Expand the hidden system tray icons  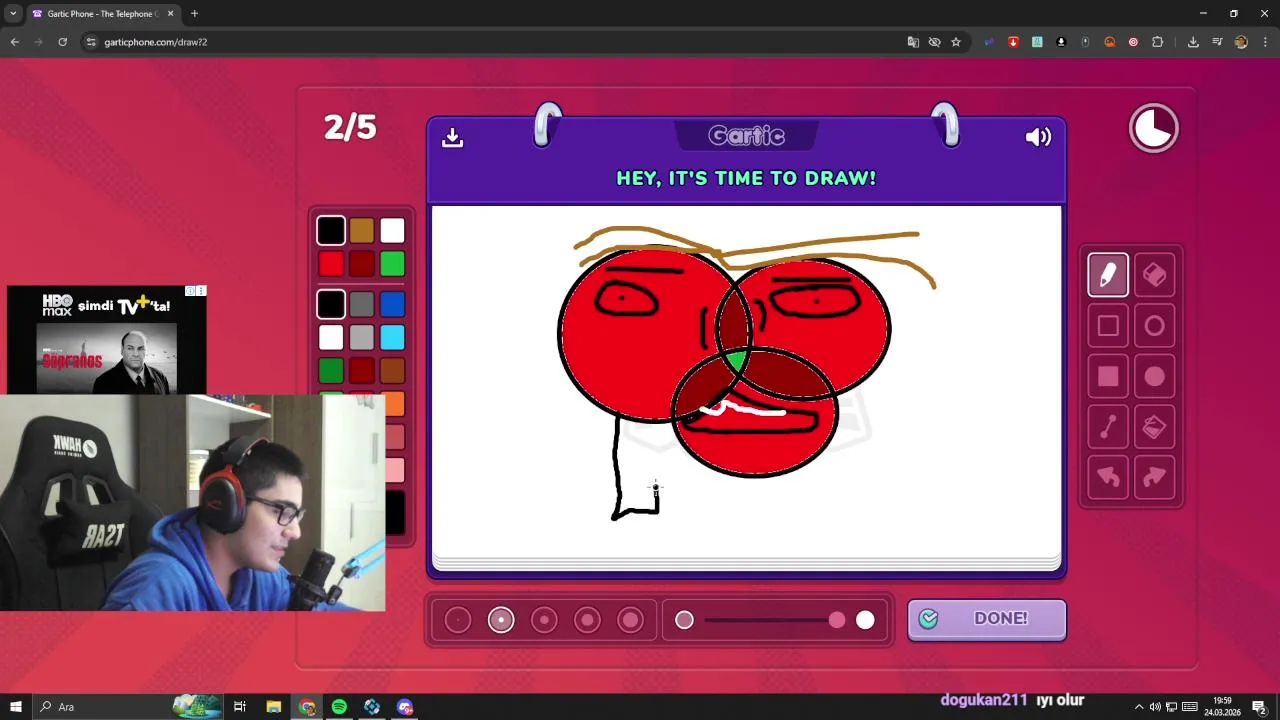click(x=1138, y=707)
